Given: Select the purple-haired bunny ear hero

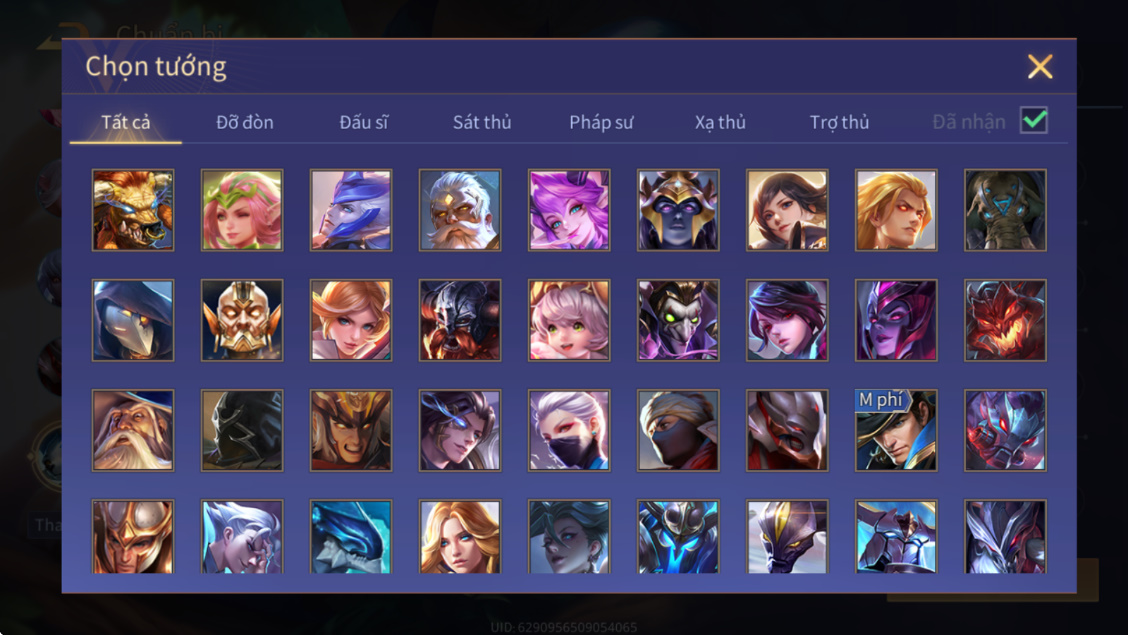Looking at the screenshot, I should (569, 210).
